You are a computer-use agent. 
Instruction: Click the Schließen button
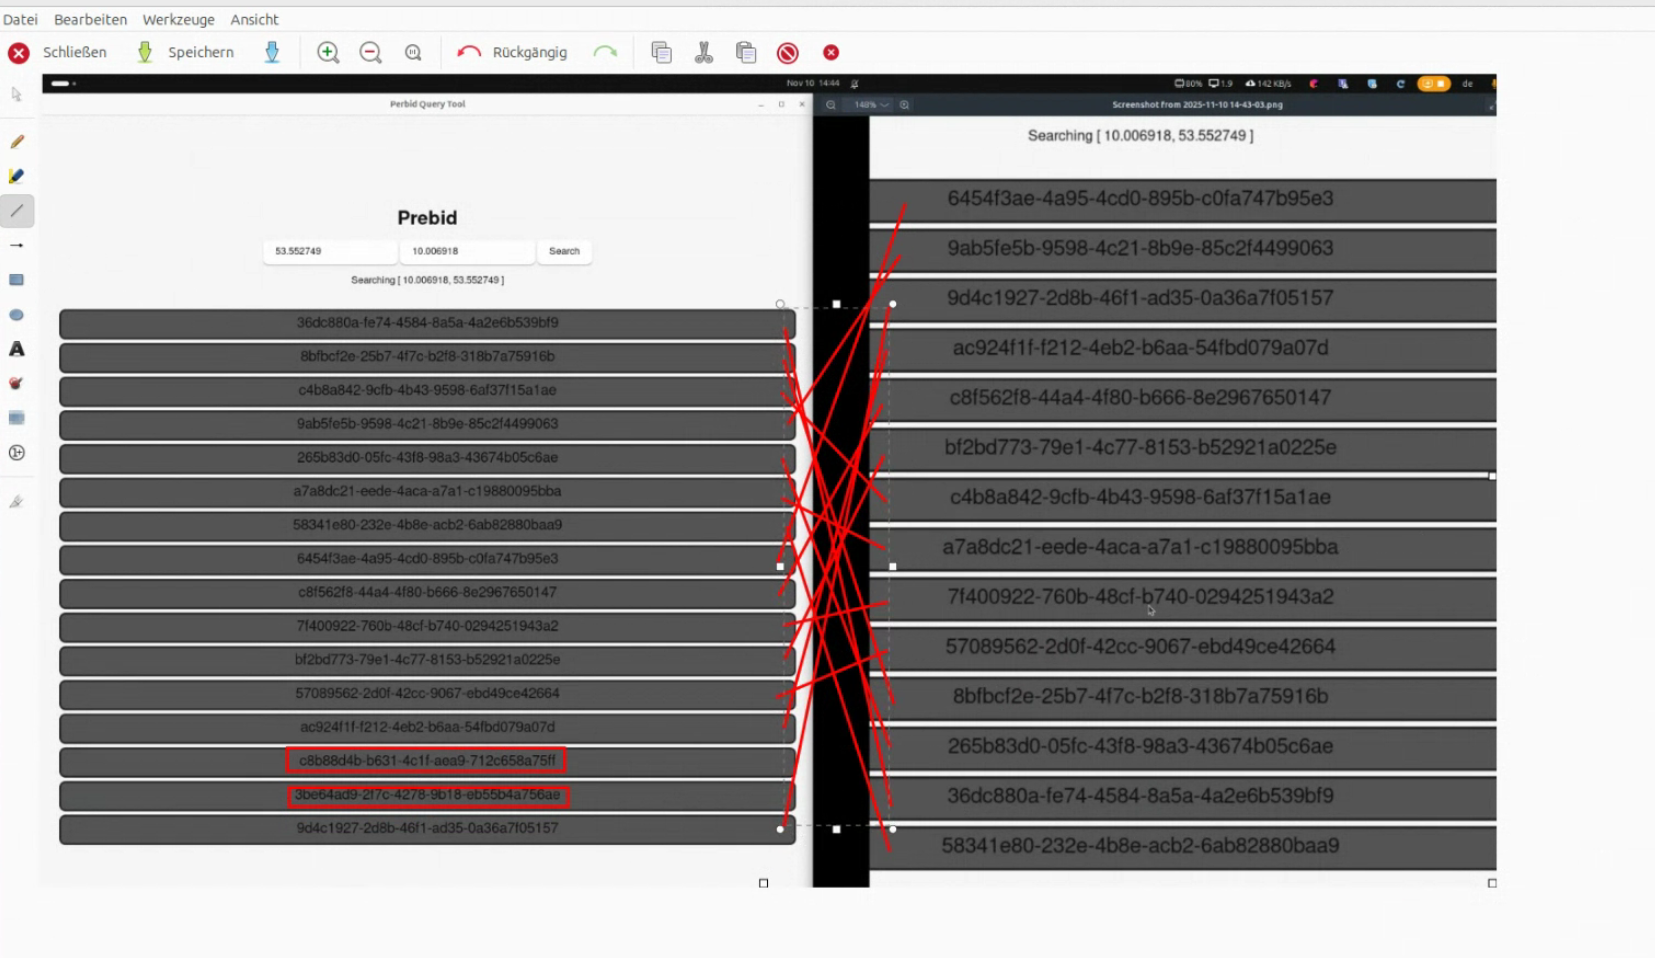[x=58, y=52]
